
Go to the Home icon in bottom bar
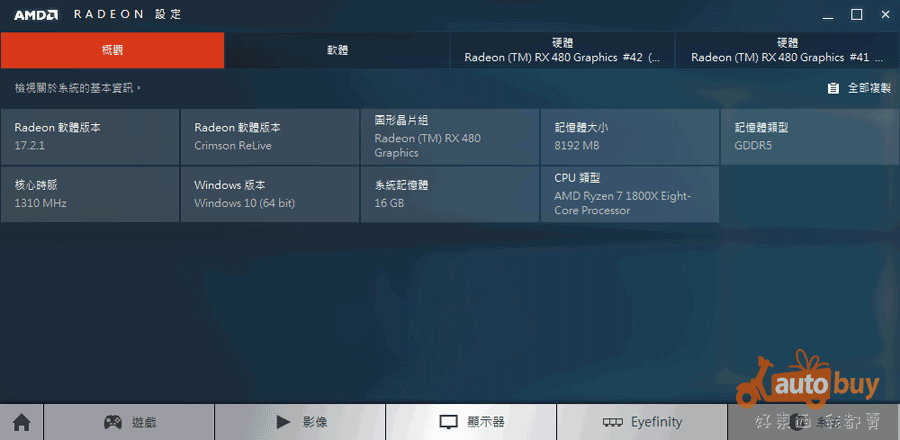tap(21, 422)
